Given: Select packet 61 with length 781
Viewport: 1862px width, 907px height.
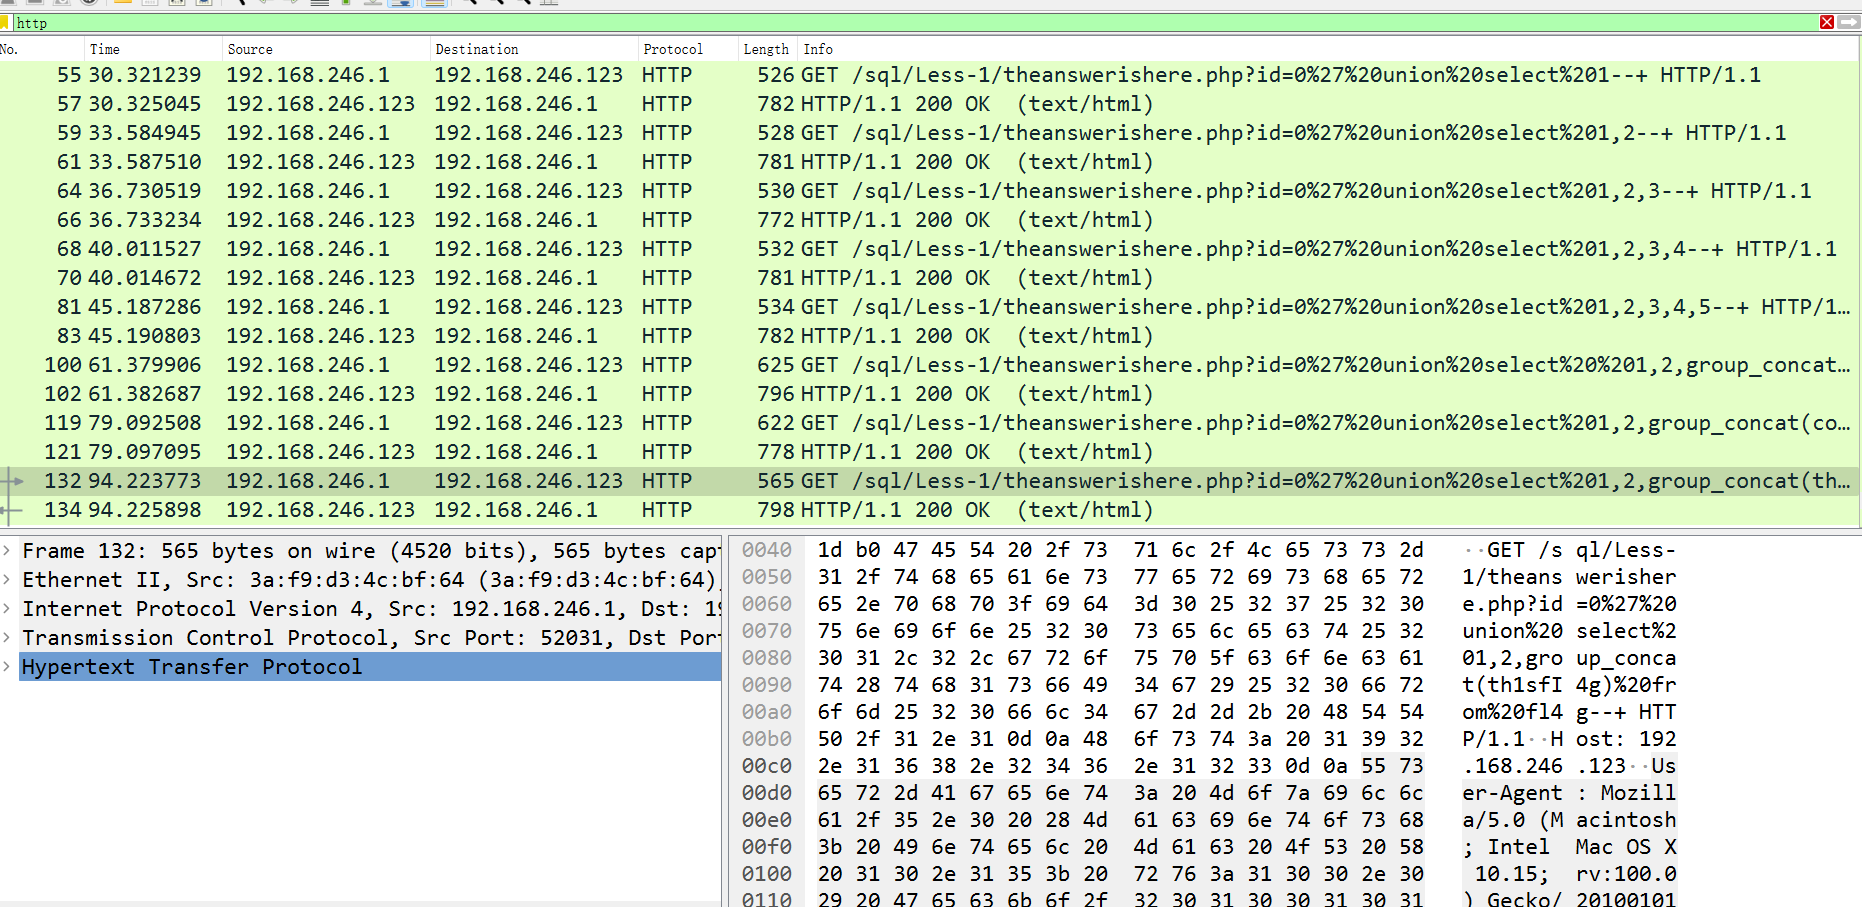Looking at the screenshot, I should (930, 162).
